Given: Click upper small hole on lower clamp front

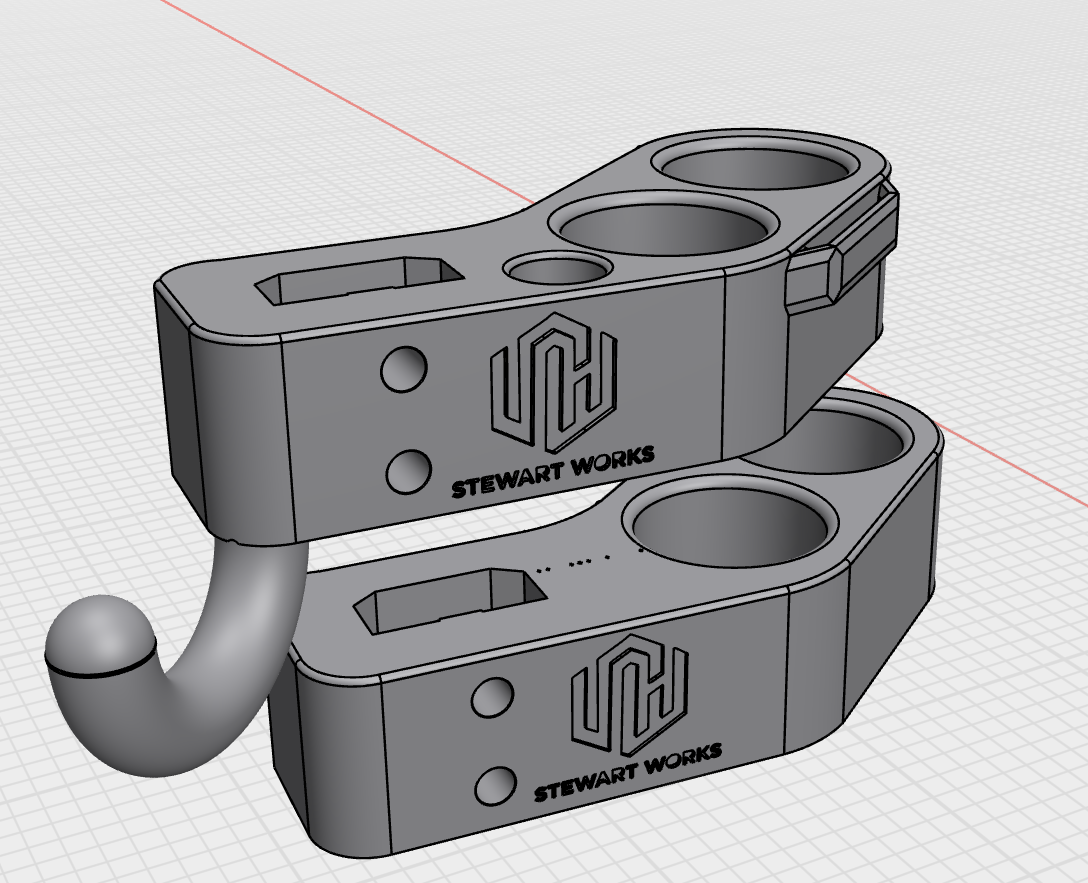Looking at the screenshot, I should (x=493, y=696).
